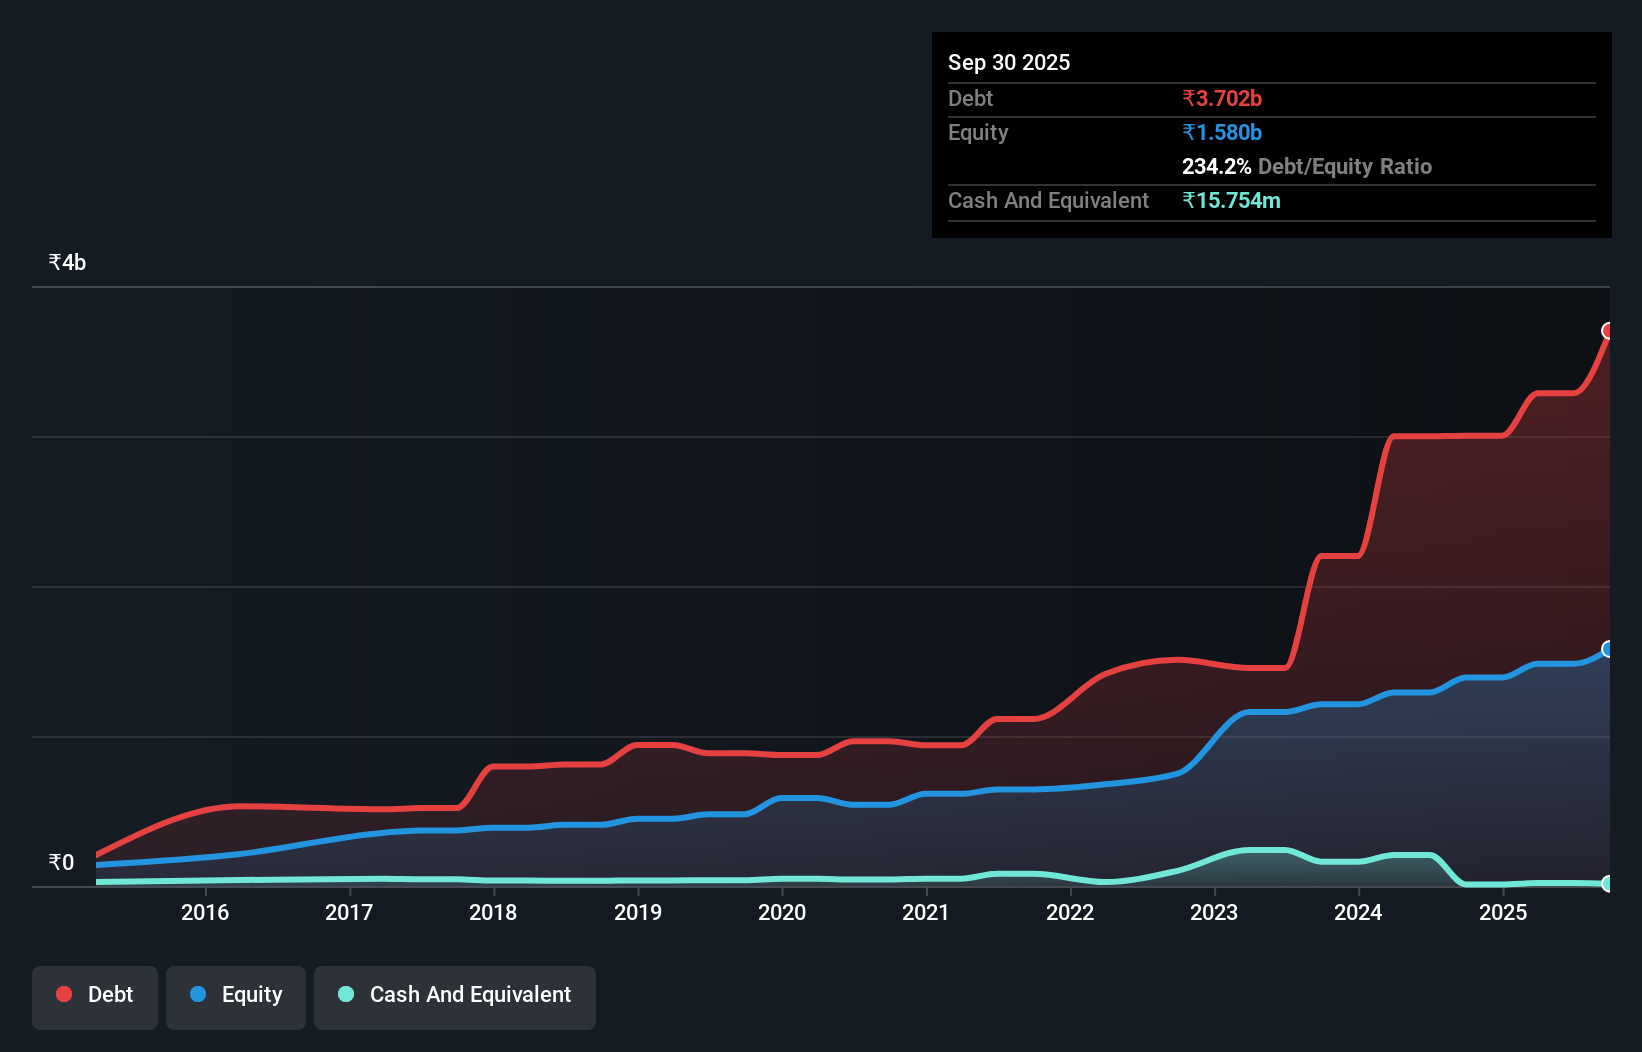
Task: Toggle the Equity series visibility
Action: coord(235,997)
